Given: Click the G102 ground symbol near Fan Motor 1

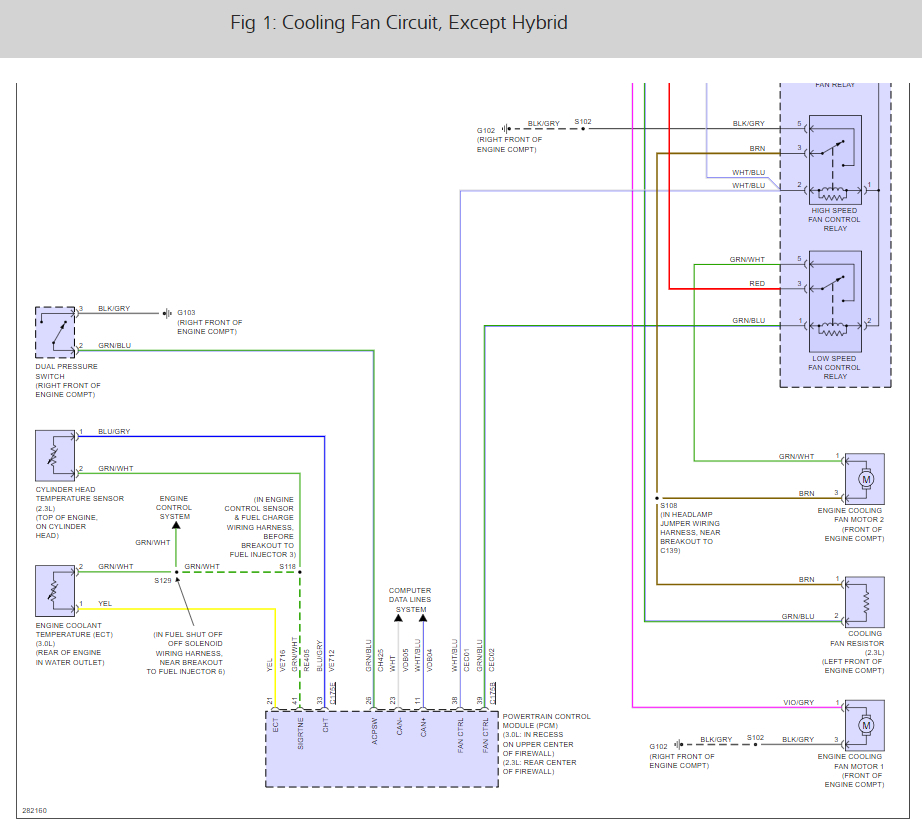Looking at the screenshot, I should point(679,744).
